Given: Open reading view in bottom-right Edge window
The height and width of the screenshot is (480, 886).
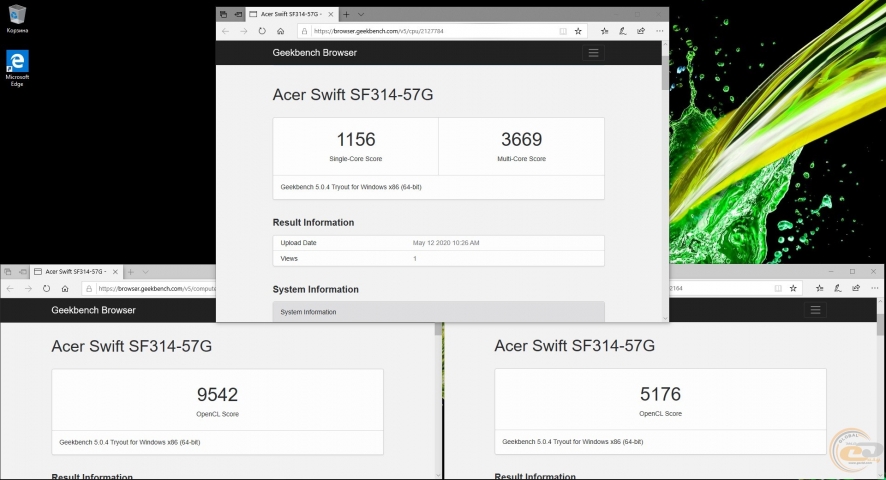Looking at the screenshot, I should [778, 288].
